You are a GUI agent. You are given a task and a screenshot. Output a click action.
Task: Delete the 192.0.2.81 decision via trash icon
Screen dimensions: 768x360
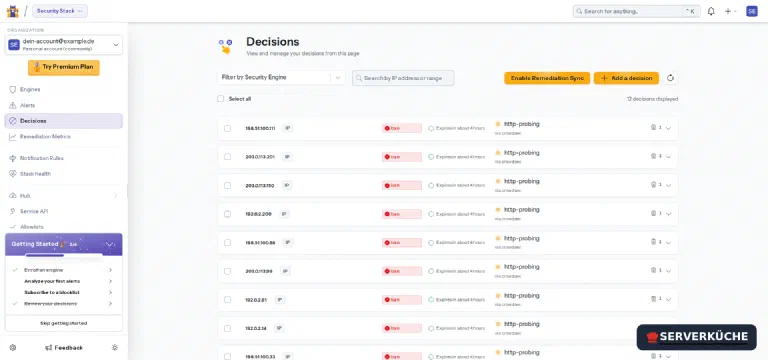point(653,298)
